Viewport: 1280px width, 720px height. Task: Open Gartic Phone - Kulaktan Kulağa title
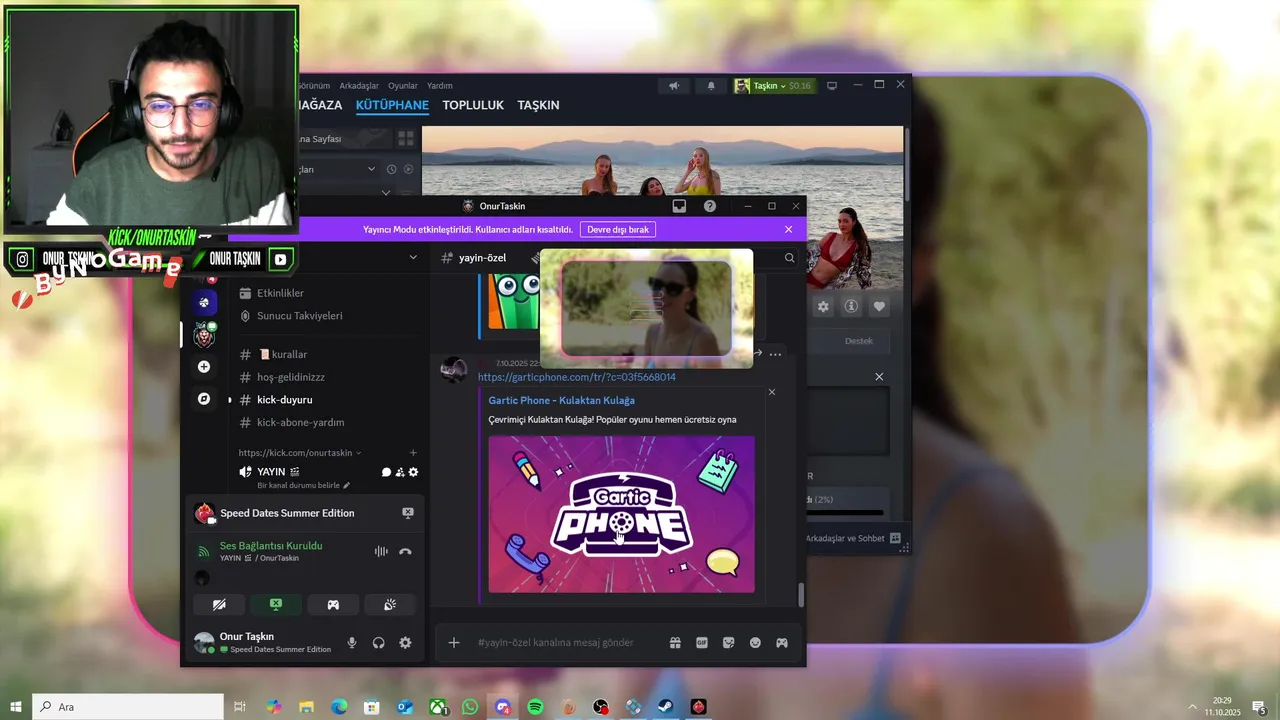(x=562, y=400)
